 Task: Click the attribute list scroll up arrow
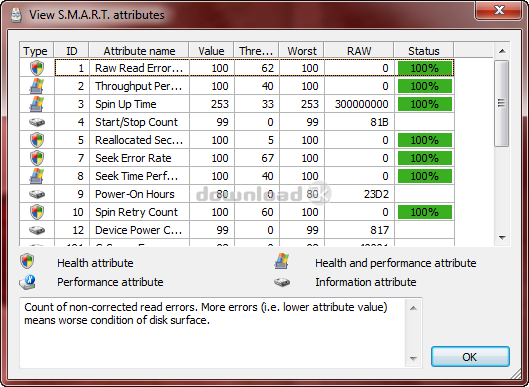(502, 51)
